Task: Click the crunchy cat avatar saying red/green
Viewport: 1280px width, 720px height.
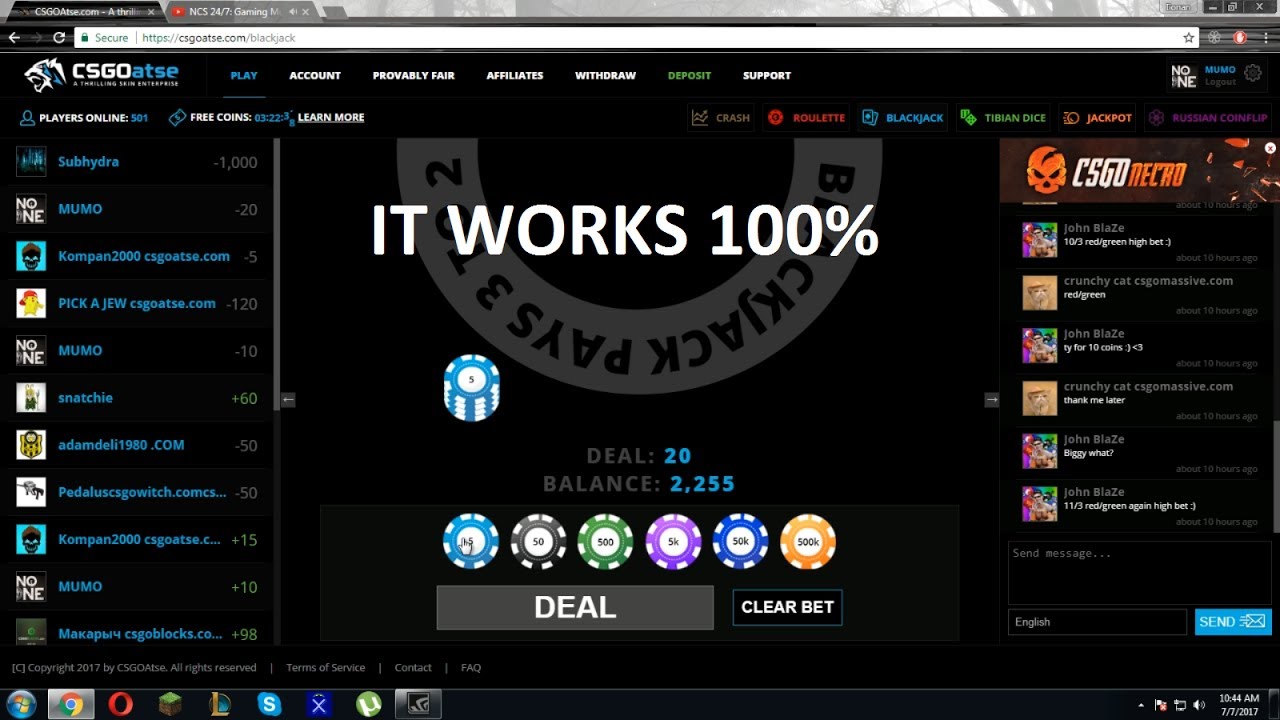Action: coord(1040,293)
